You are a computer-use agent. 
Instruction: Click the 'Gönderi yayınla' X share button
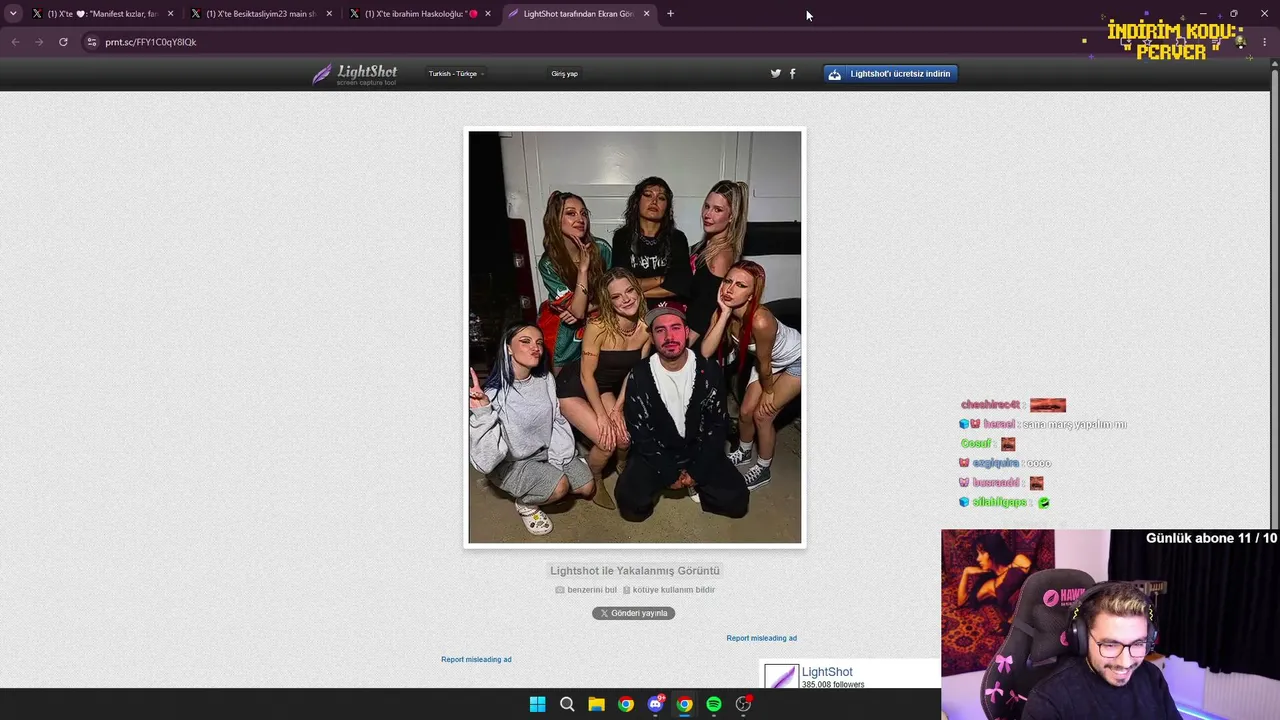pos(633,613)
